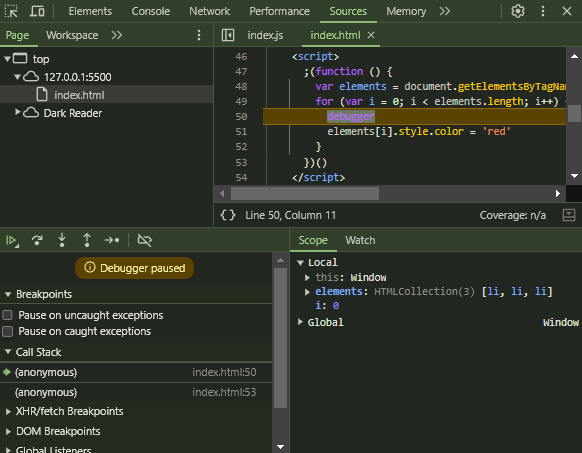Collapse the Breakpoints section
The height and width of the screenshot is (453, 582).
(8, 294)
